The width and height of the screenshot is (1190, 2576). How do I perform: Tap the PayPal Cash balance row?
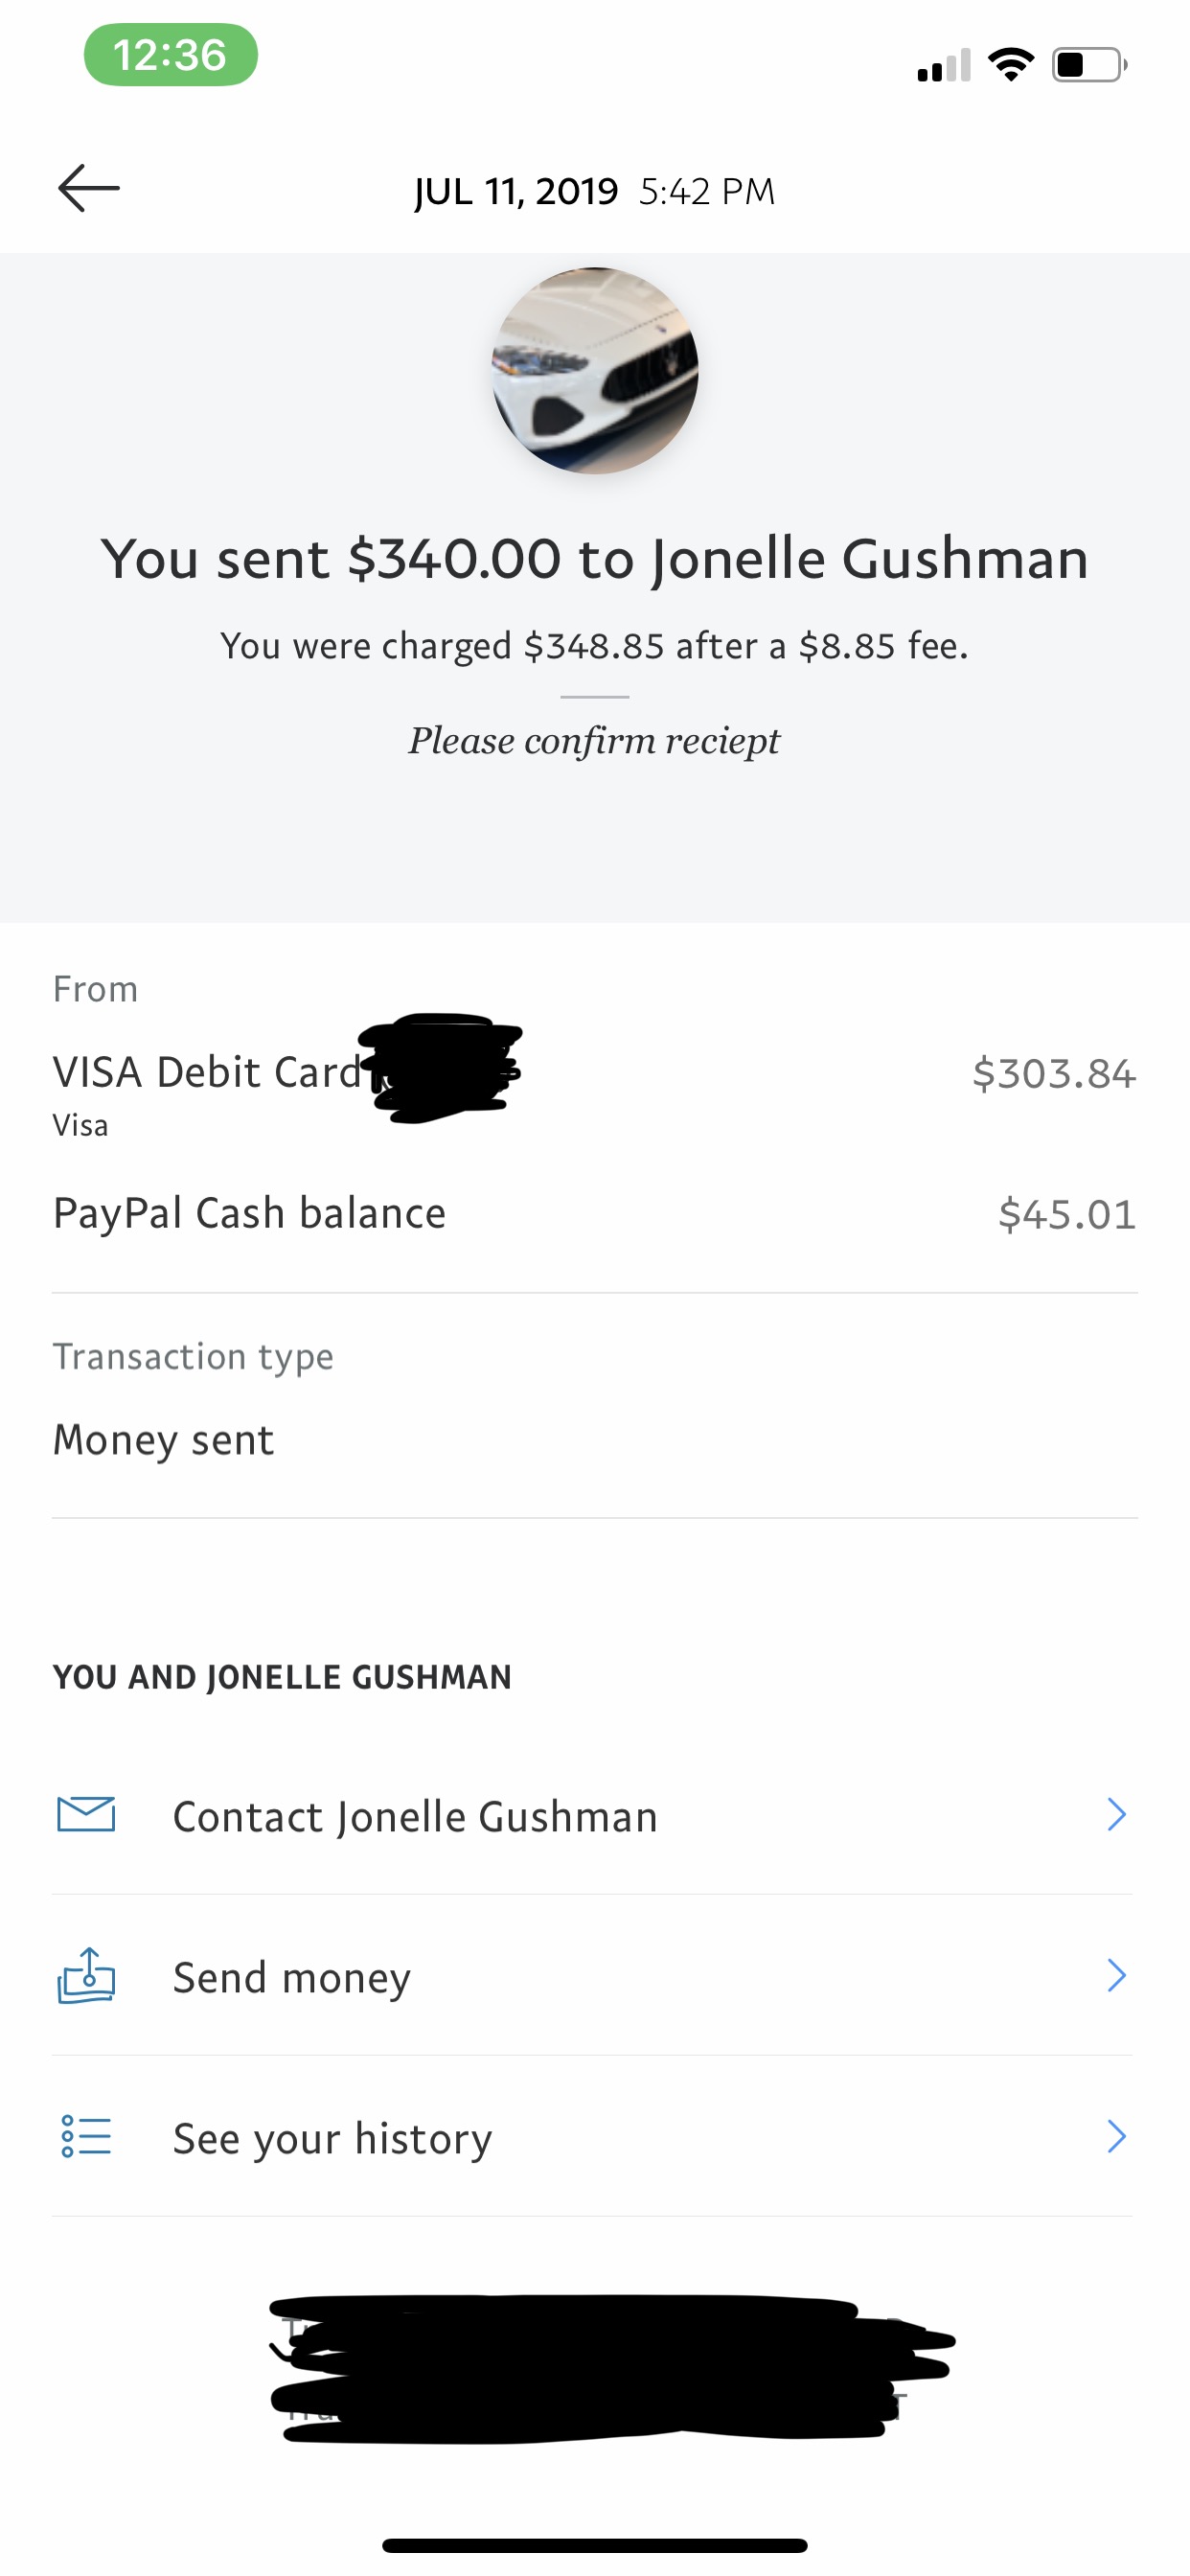coord(595,1214)
